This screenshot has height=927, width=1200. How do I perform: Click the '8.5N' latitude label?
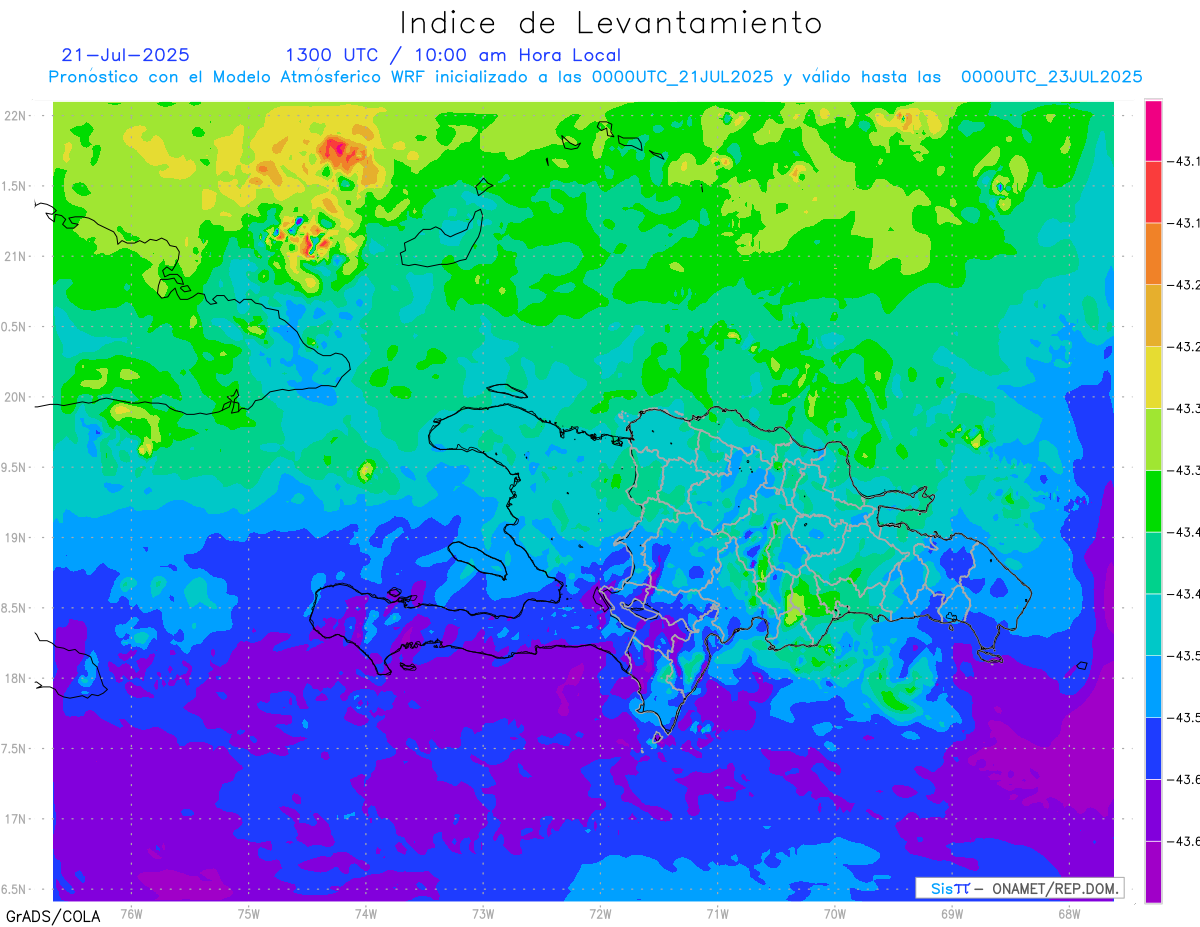pyautogui.click(x=14, y=608)
